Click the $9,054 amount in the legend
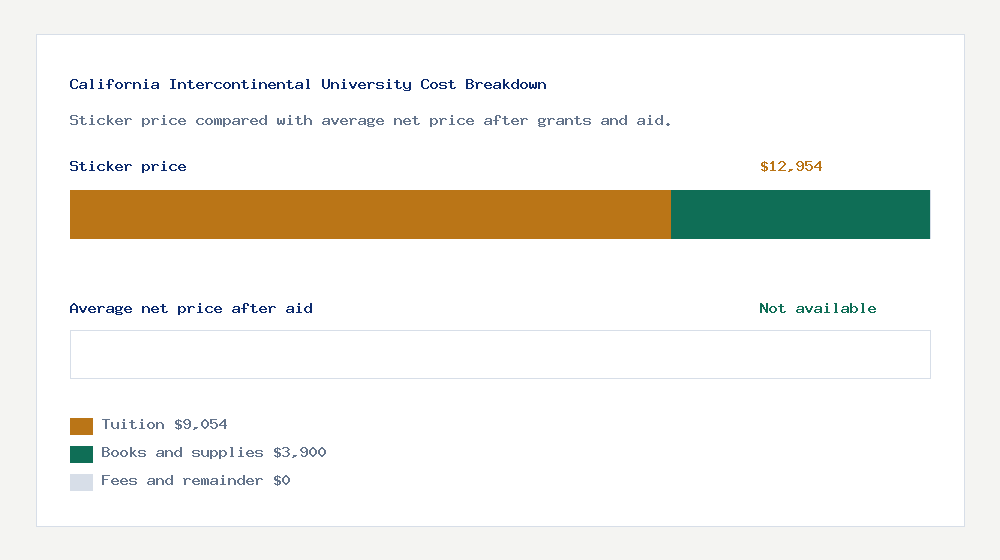 [x=201, y=424]
